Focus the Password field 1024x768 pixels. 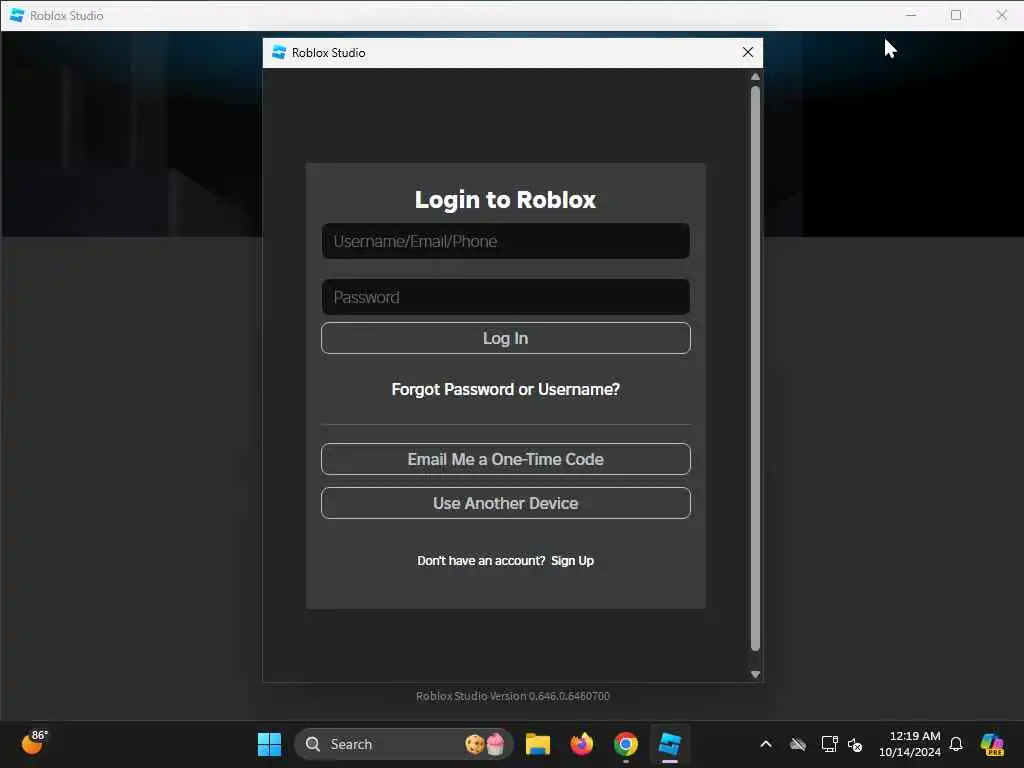click(505, 297)
